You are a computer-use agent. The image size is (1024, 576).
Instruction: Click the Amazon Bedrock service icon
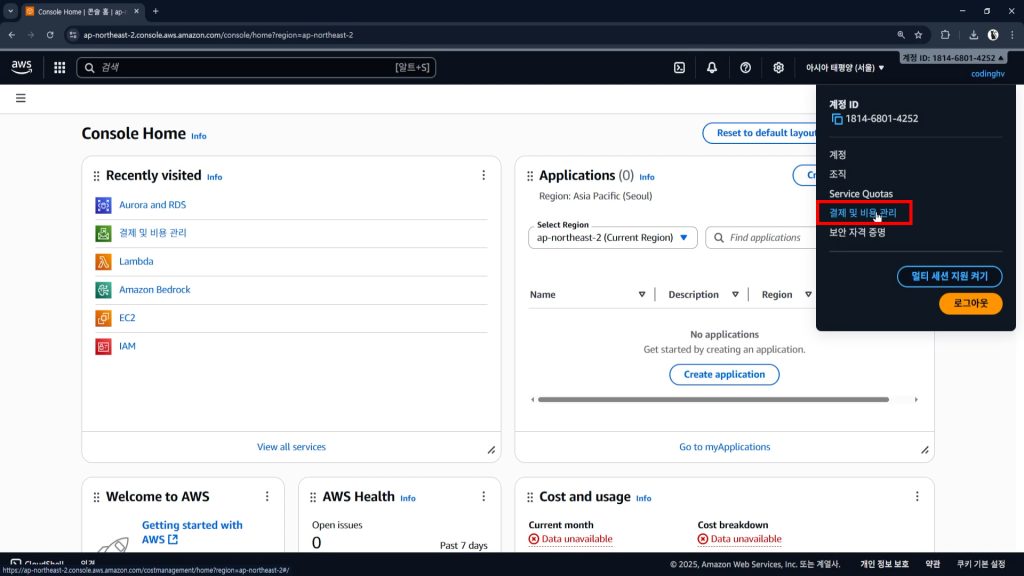coord(103,290)
